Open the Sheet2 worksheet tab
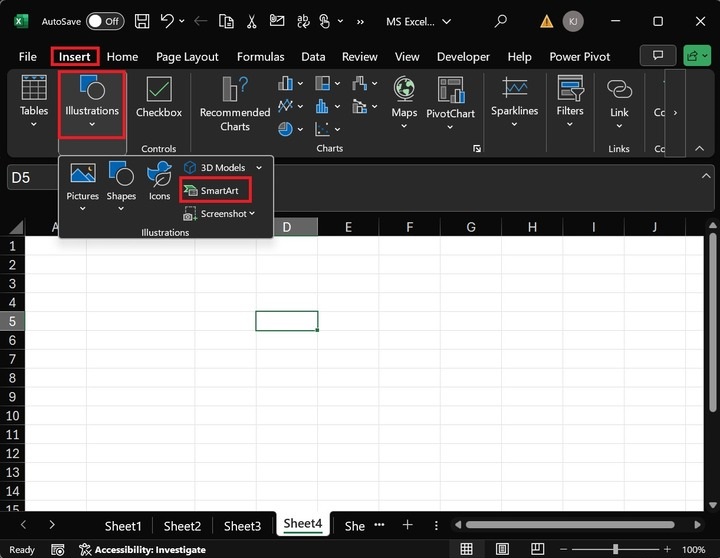Image resolution: width=720 pixels, height=558 pixels. [182, 526]
